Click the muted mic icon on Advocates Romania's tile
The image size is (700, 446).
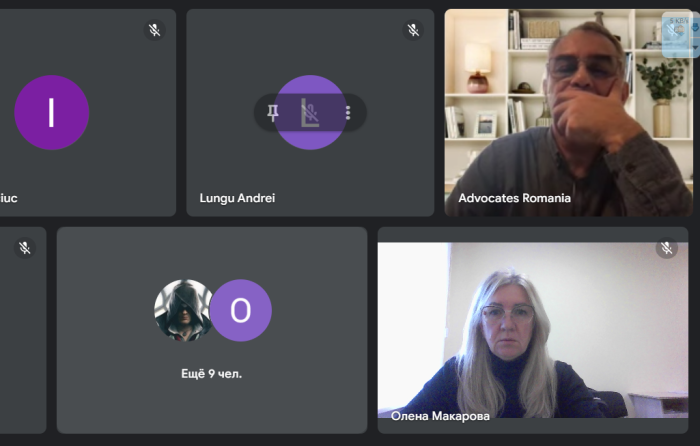pos(671,30)
